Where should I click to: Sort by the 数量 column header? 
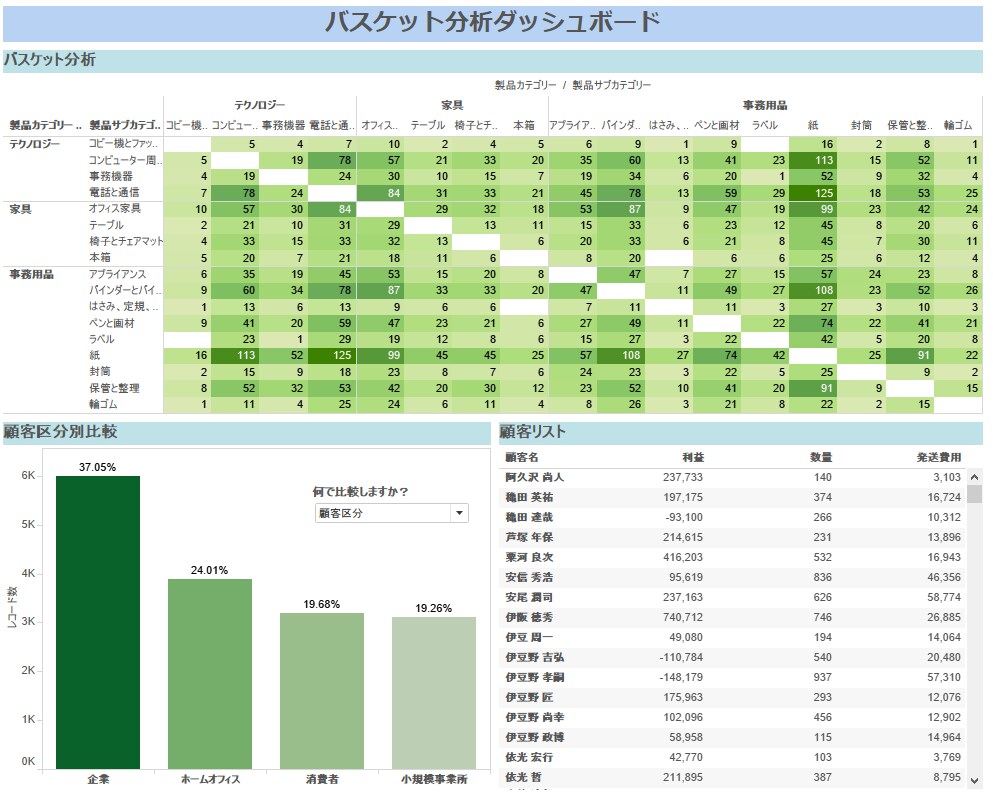tap(821, 457)
